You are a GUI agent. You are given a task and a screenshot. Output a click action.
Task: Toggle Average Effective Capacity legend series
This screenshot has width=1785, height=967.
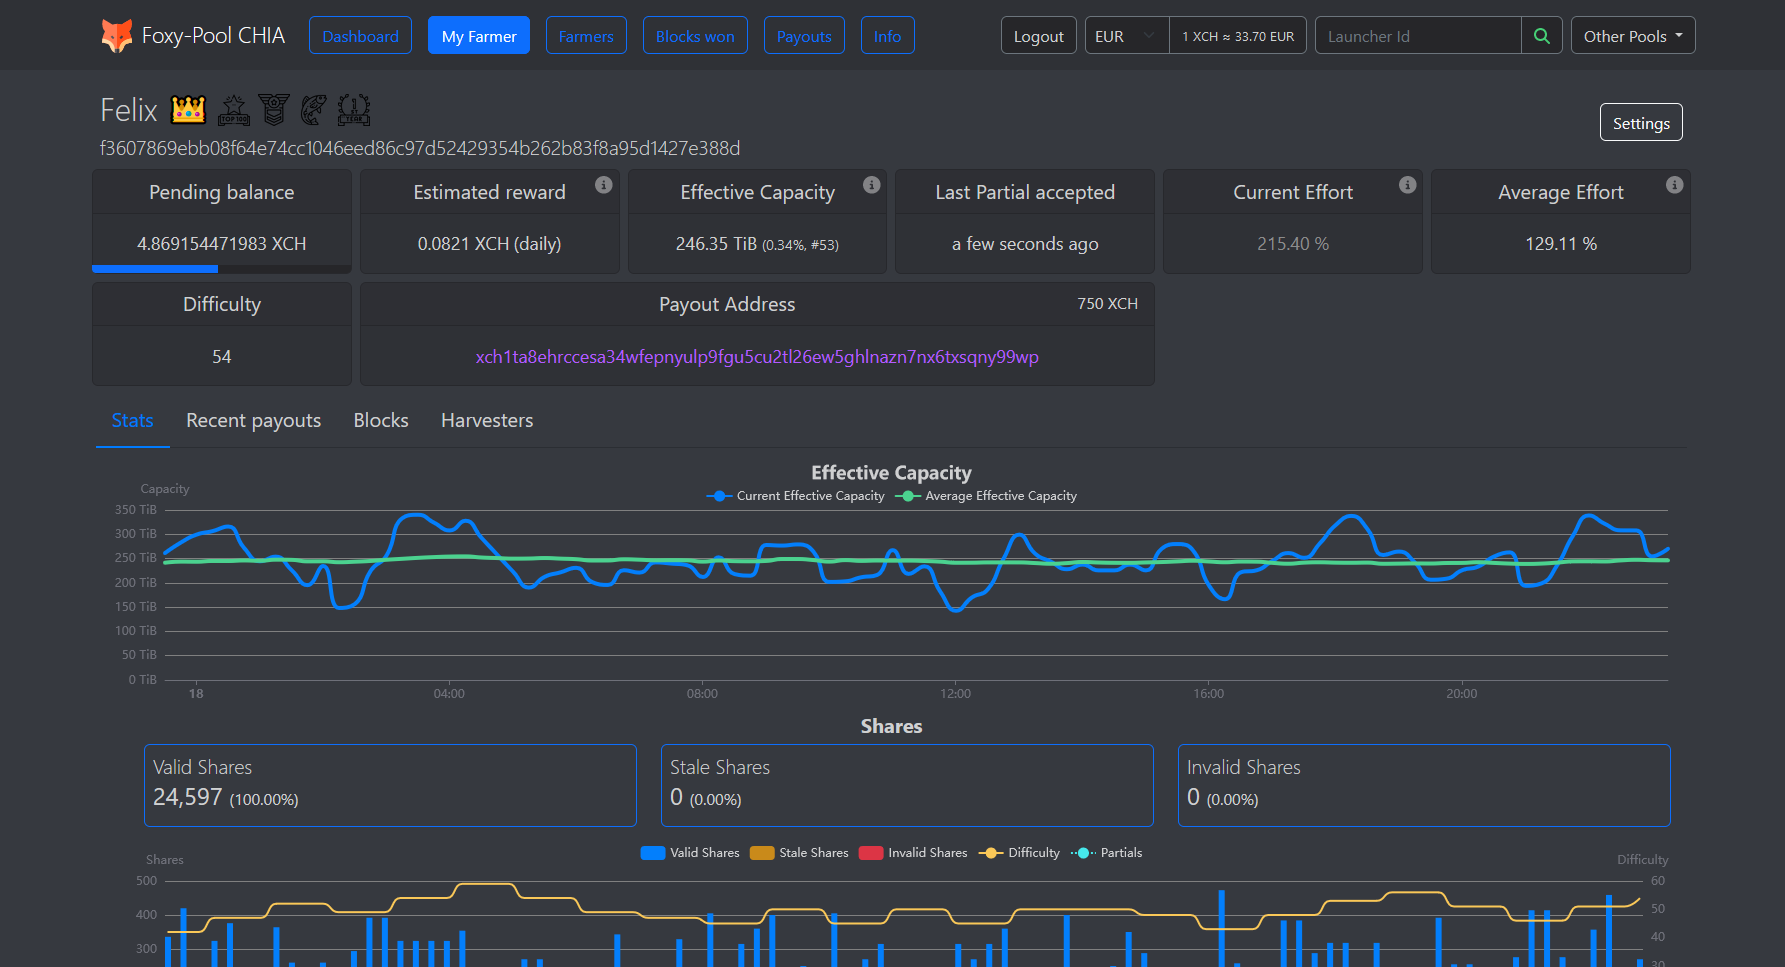coord(986,496)
